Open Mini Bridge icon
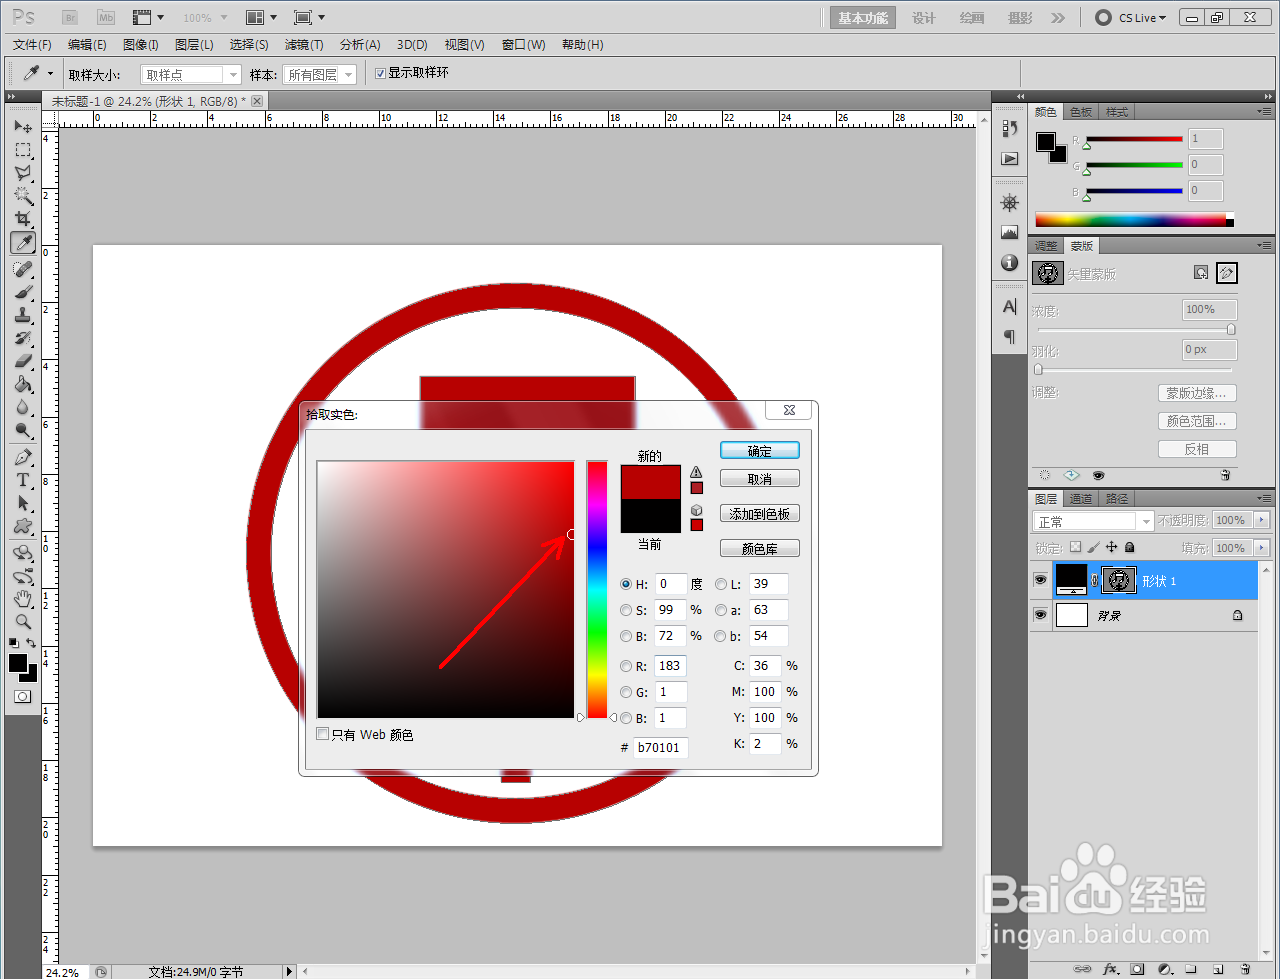Image resolution: width=1280 pixels, height=979 pixels. pyautogui.click(x=106, y=17)
